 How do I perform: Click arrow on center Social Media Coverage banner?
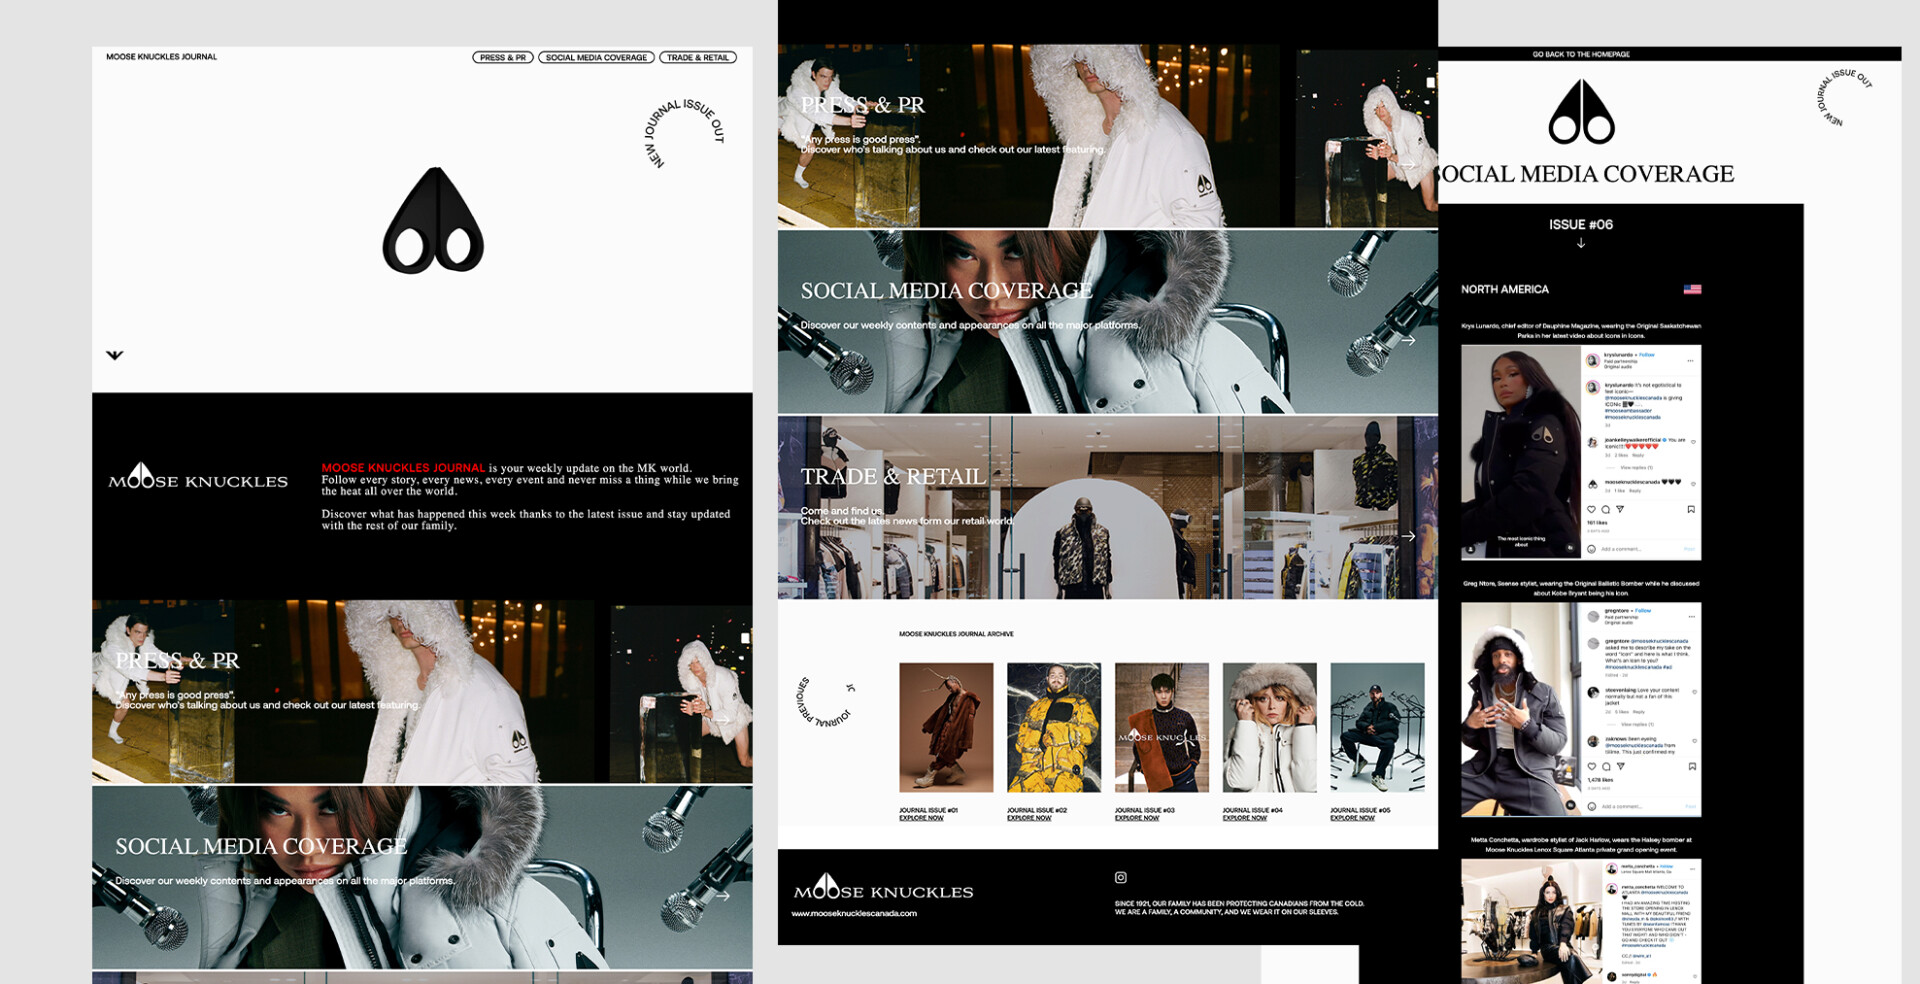coord(1408,341)
